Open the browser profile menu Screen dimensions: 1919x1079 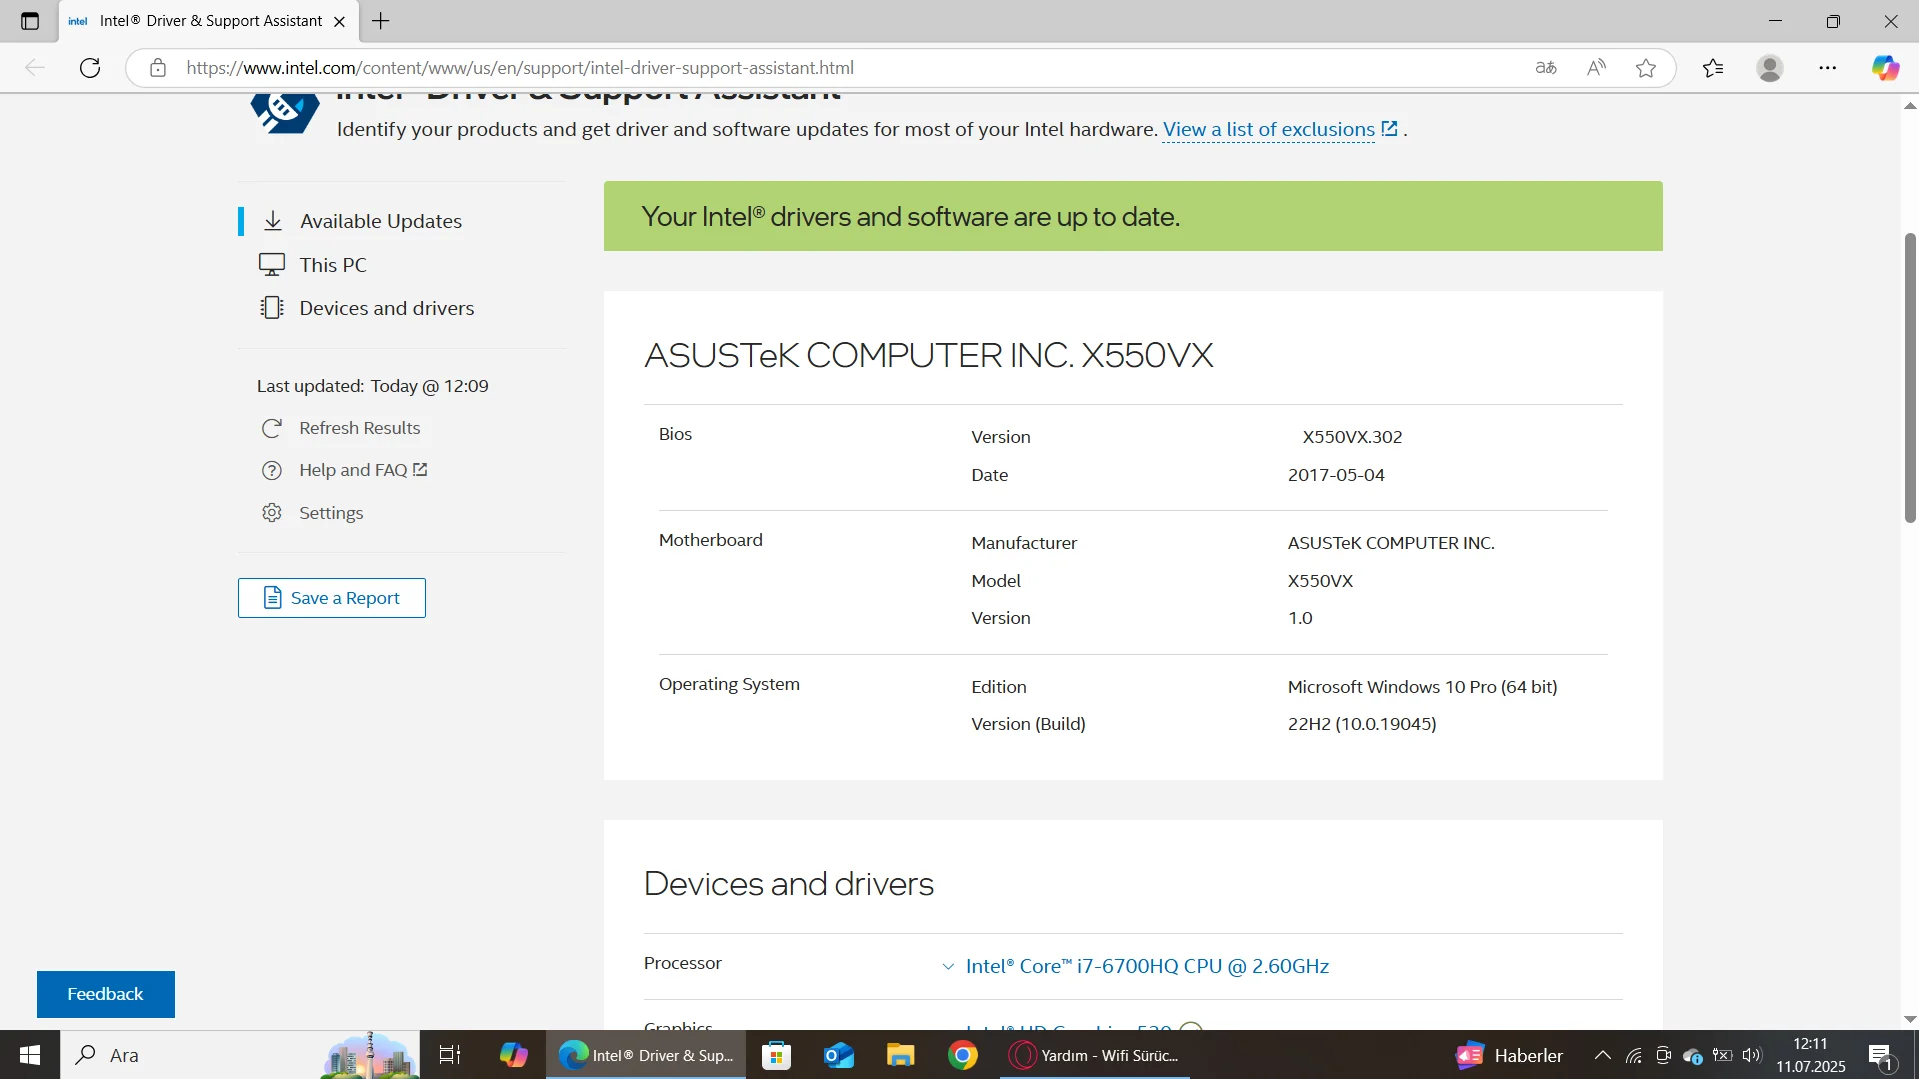pos(1770,68)
